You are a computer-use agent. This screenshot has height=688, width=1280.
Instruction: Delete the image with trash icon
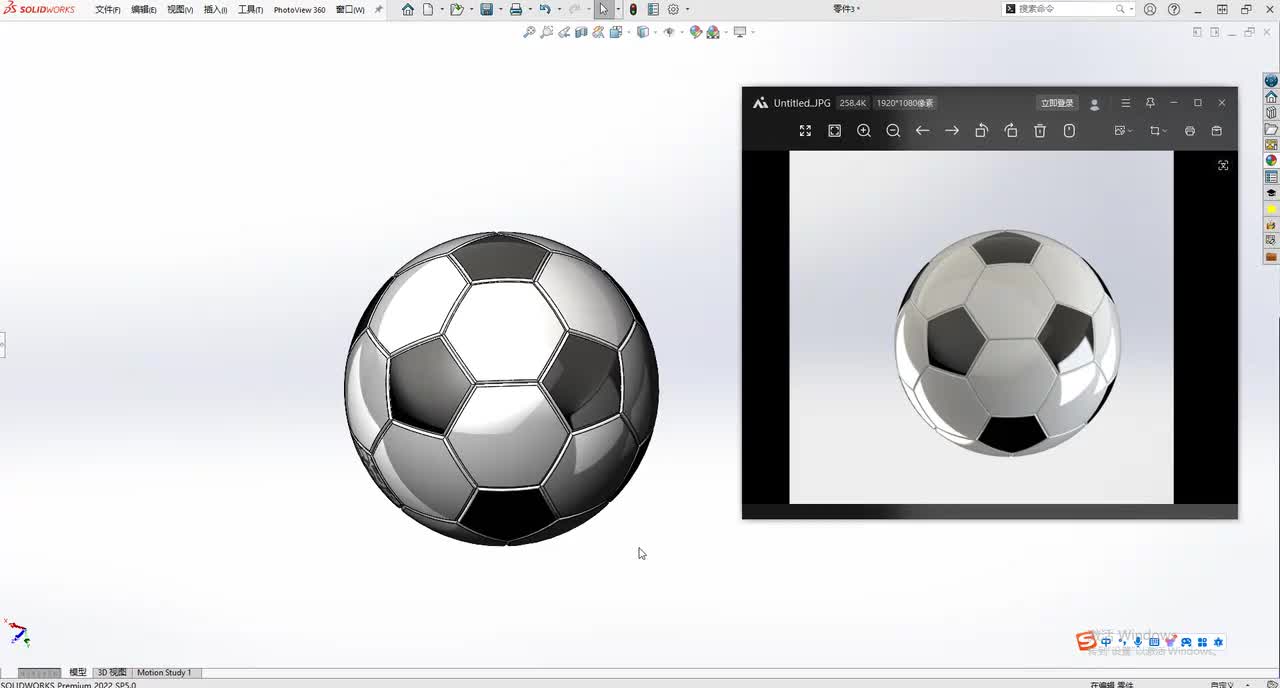click(x=1040, y=131)
